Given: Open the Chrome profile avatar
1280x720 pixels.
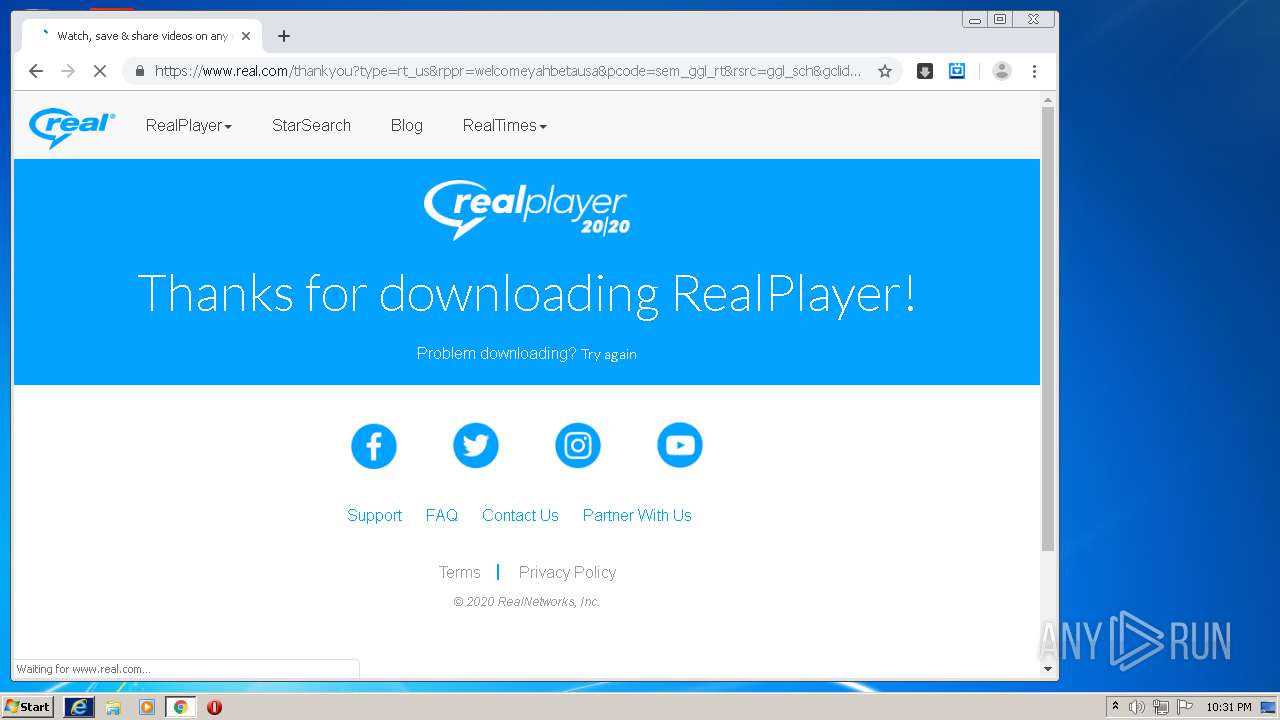Looking at the screenshot, I should coord(1002,71).
